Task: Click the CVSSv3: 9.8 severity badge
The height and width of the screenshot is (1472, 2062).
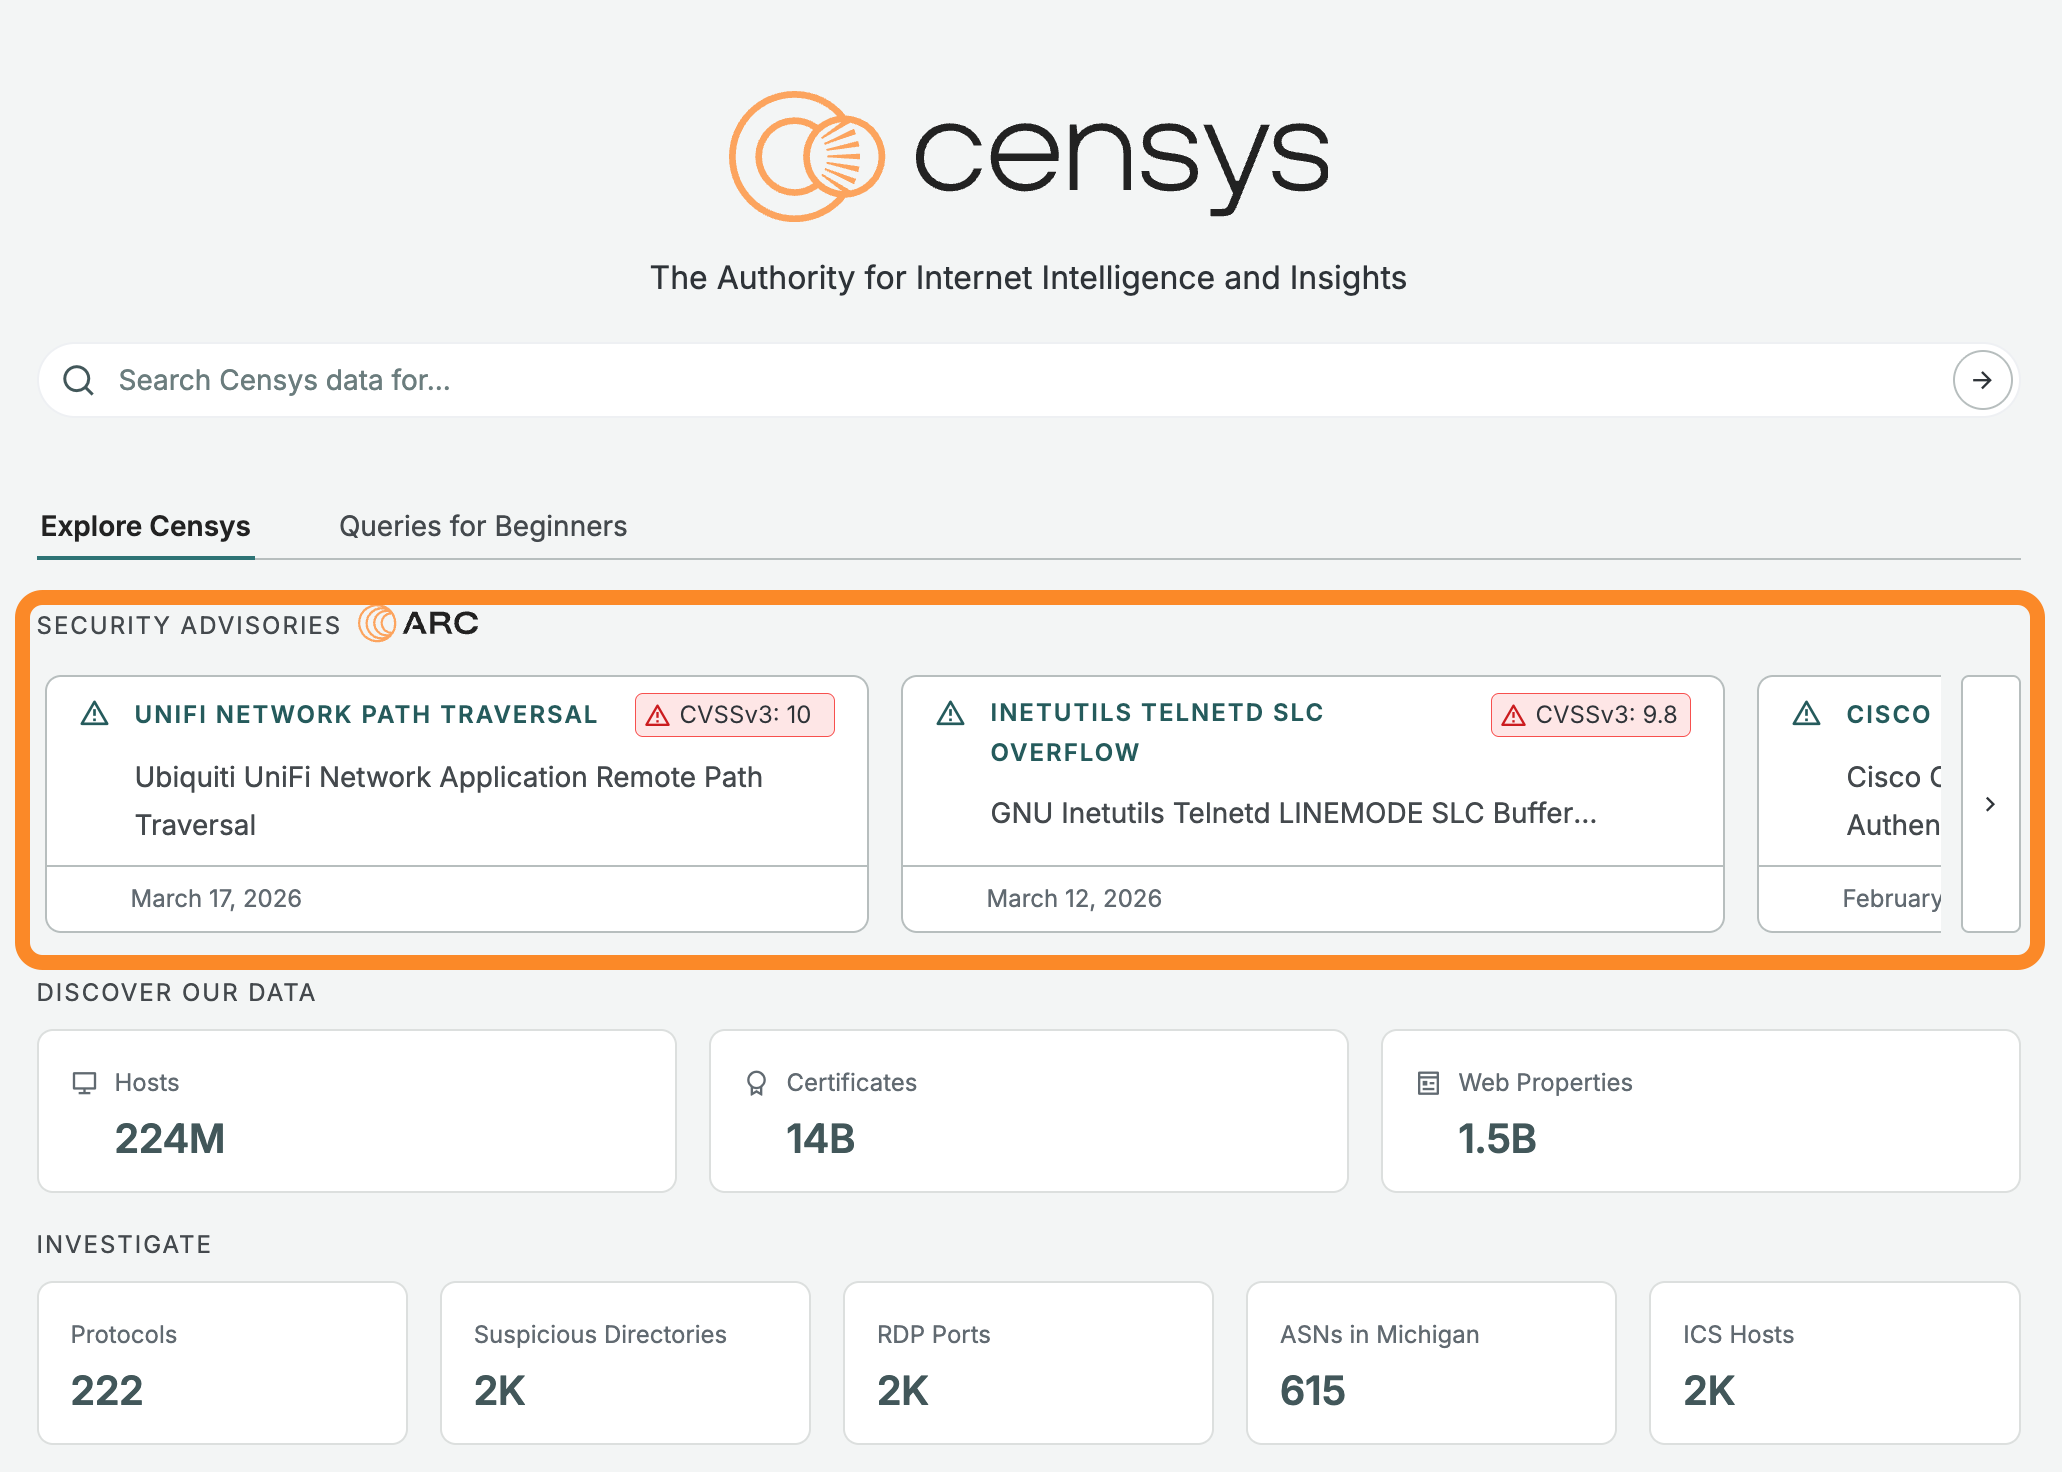Action: tap(1591, 715)
